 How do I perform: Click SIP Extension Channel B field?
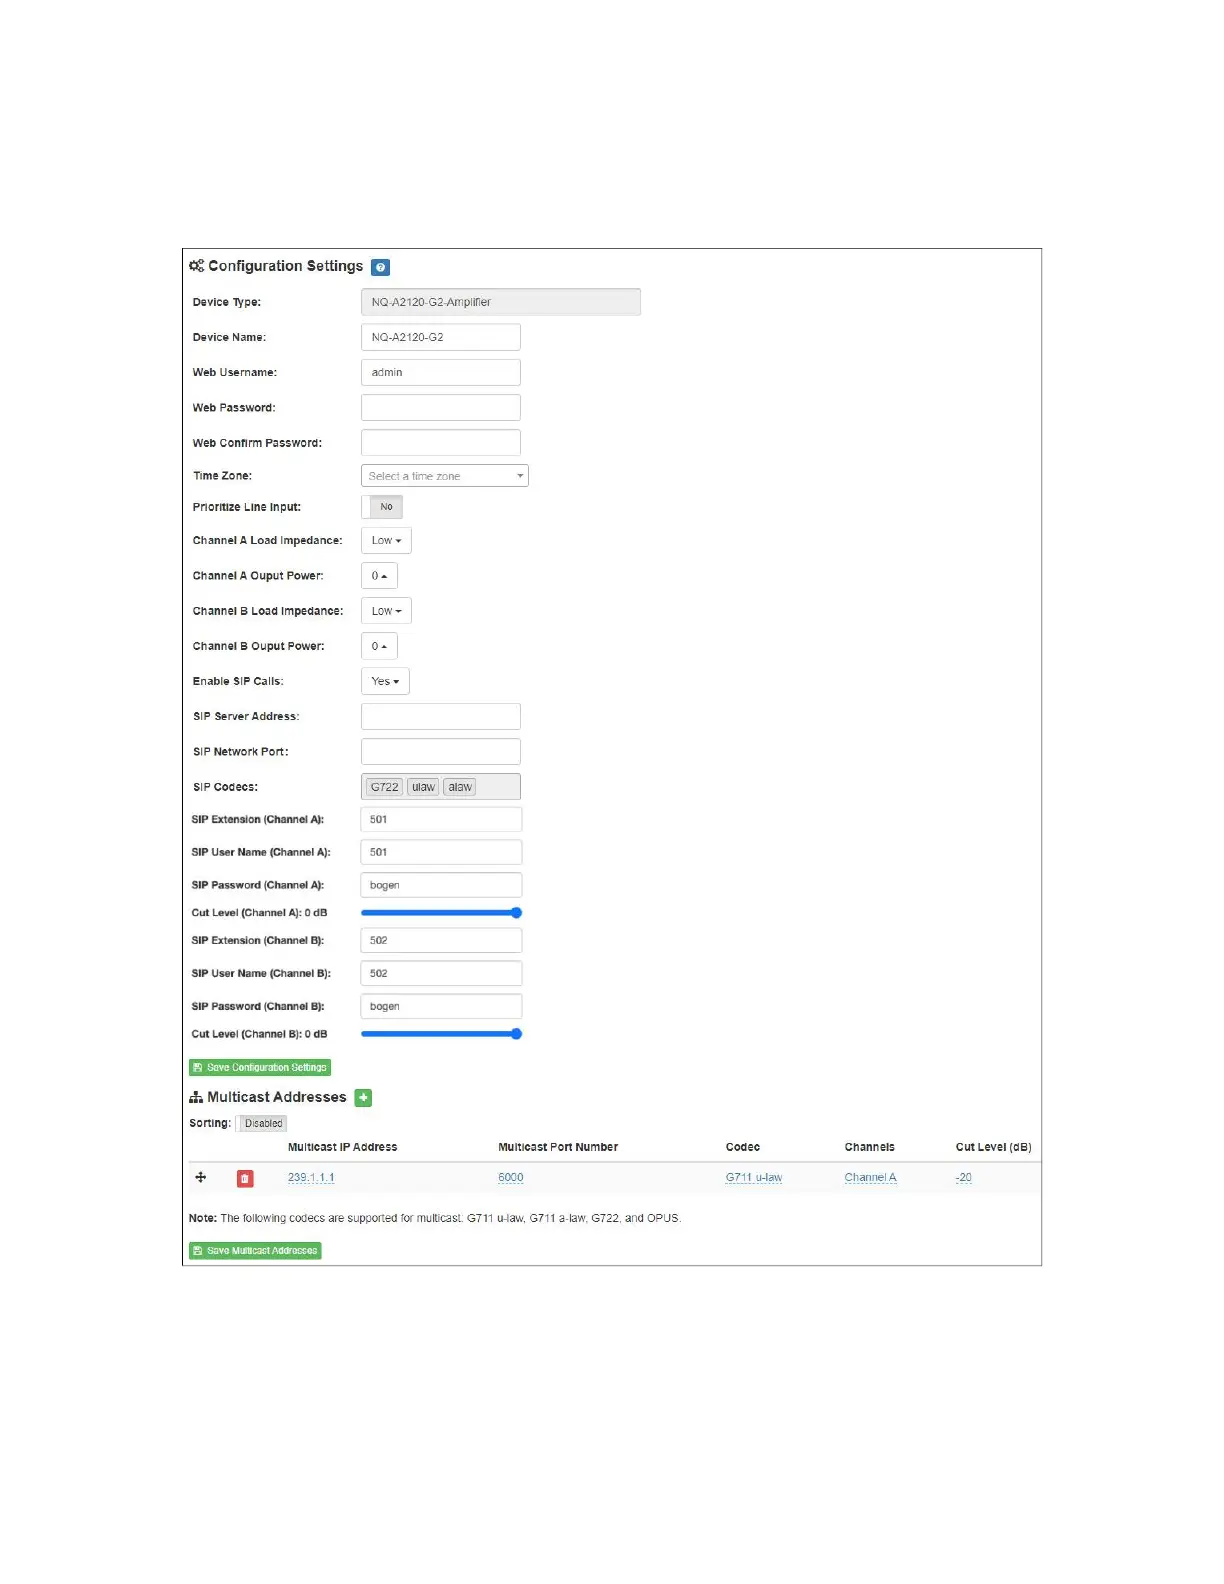pos(441,940)
